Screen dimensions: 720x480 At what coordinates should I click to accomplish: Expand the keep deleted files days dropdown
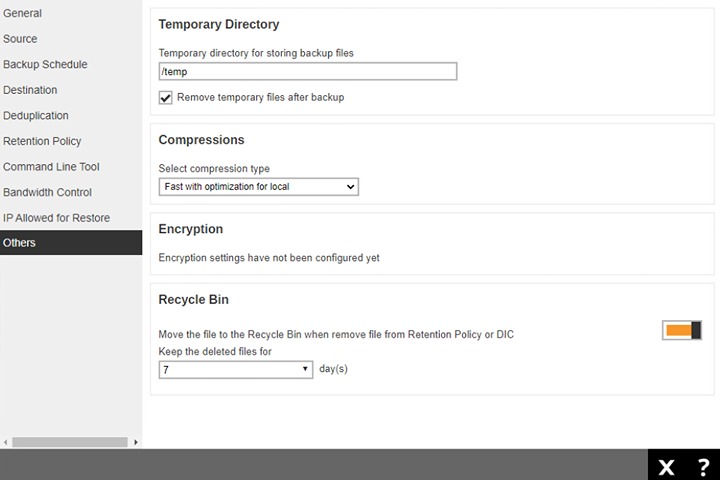coord(236,369)
